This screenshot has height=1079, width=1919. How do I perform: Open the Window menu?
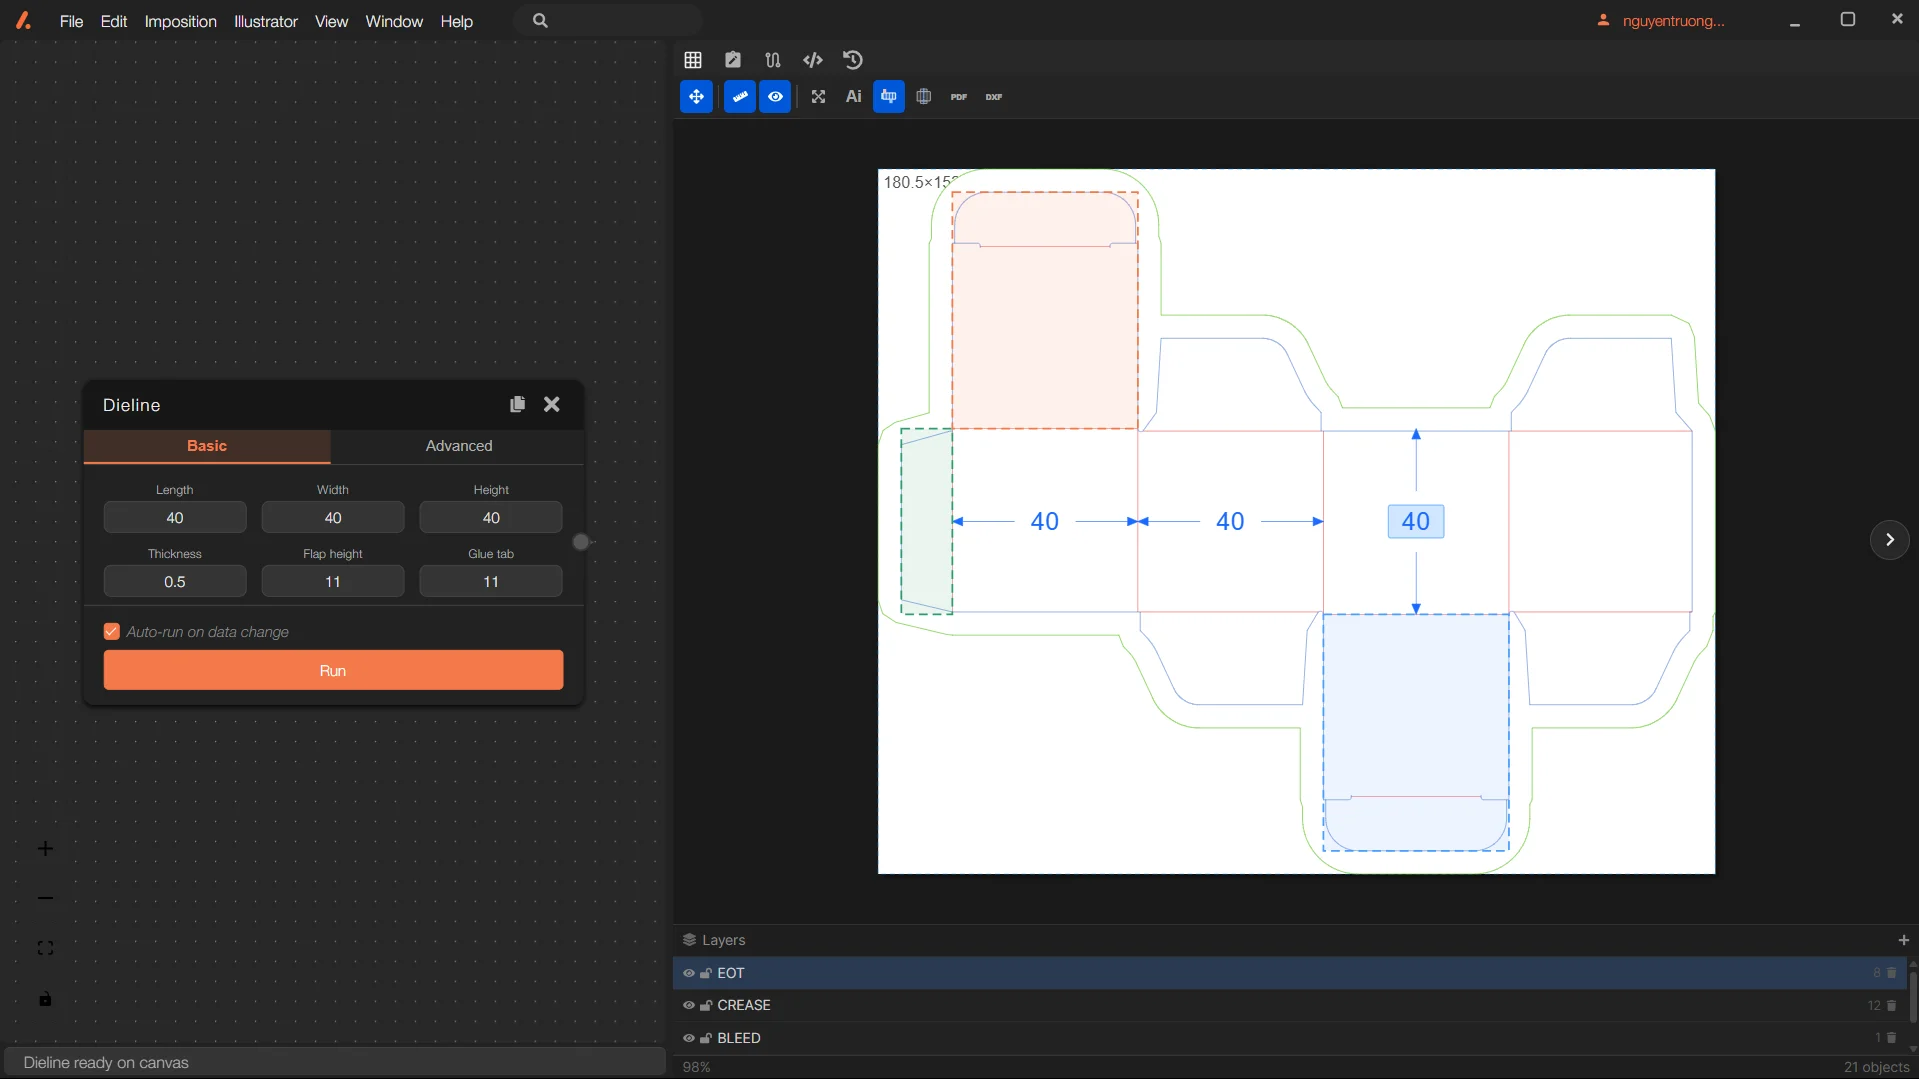click(x=394, y=21)
